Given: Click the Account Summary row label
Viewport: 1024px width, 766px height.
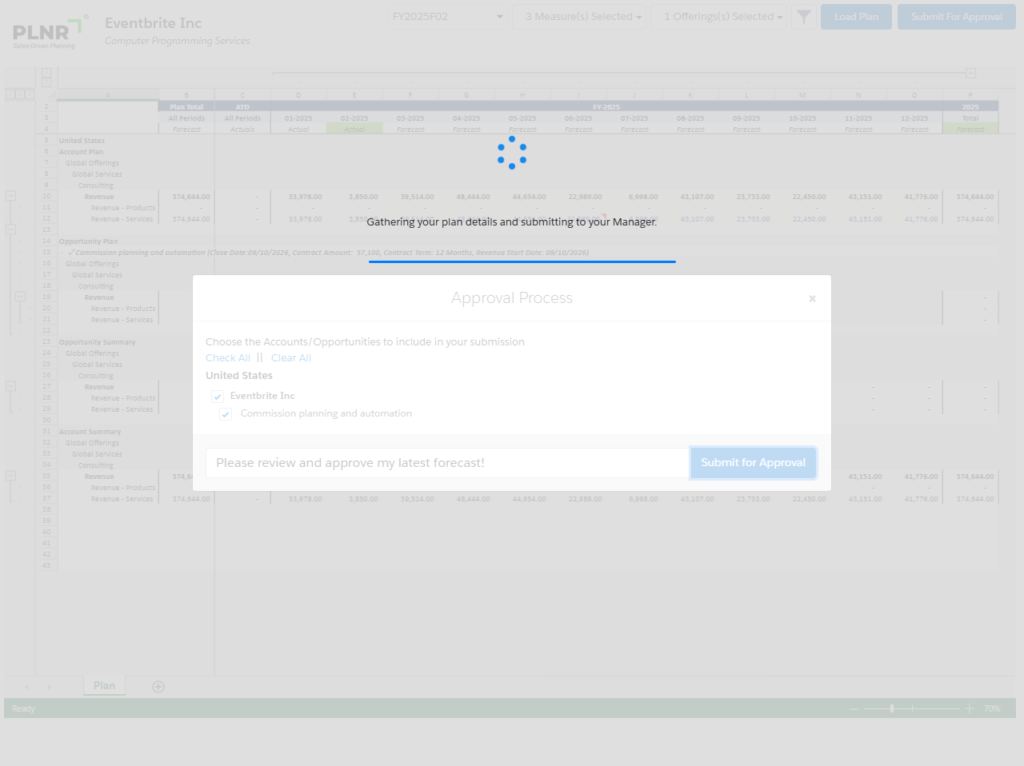Looking at the screenshot, I should coord(90,432).
